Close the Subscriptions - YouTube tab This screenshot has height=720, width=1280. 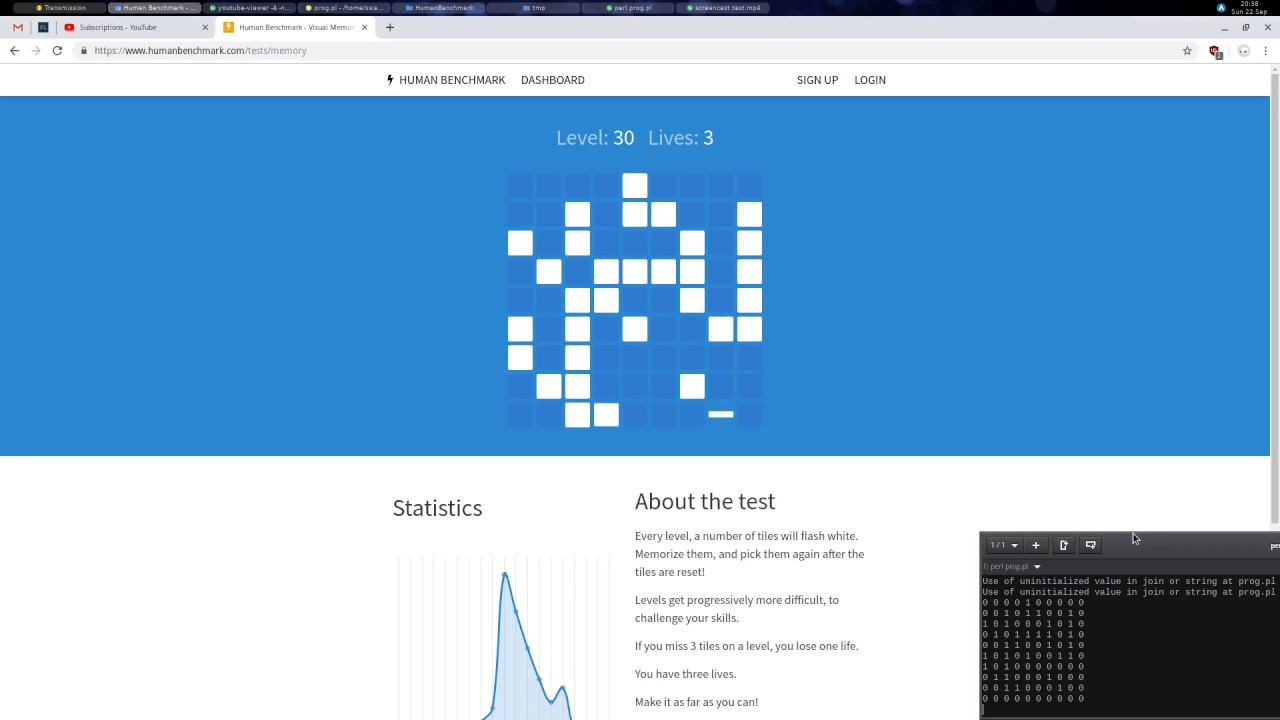205,27
